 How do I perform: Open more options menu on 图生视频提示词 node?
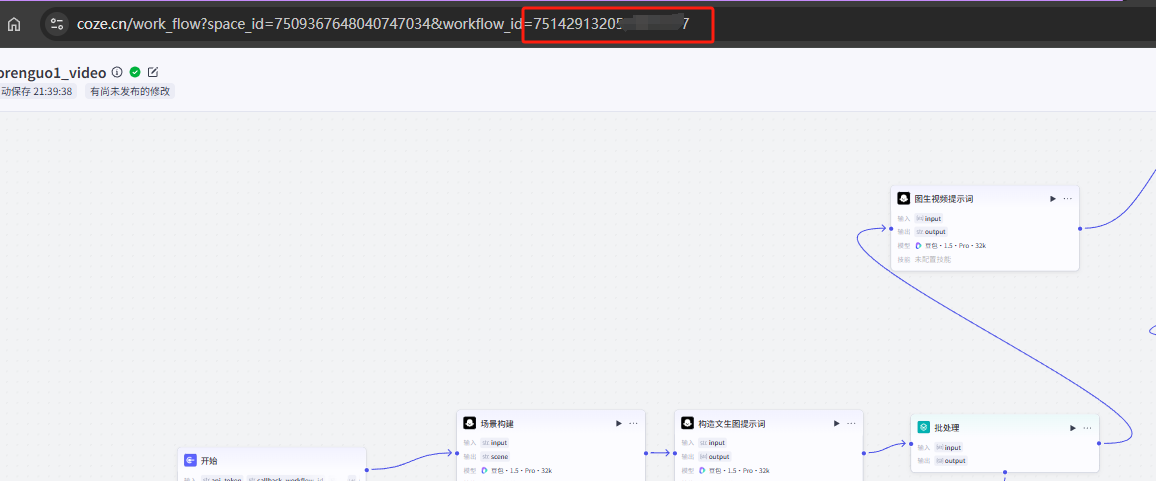point(1068,199)
